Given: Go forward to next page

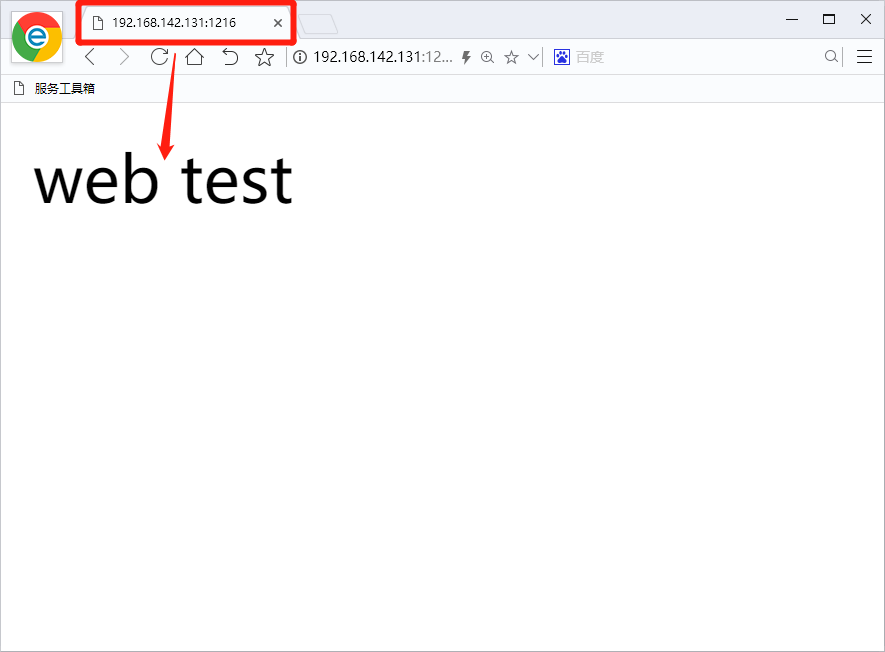Looking at the screenshot, I should tap(124, 57).
